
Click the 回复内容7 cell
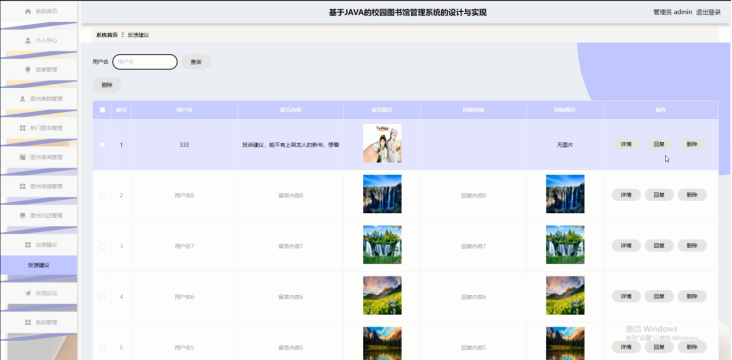[473, 246]
